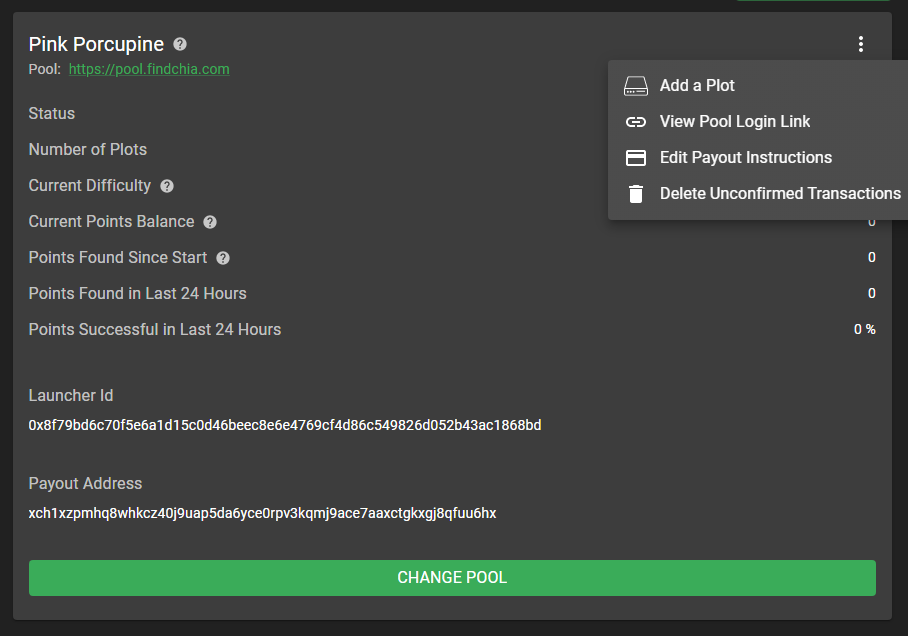Click help icon next to Points Found Since Start

coord(223,258)
